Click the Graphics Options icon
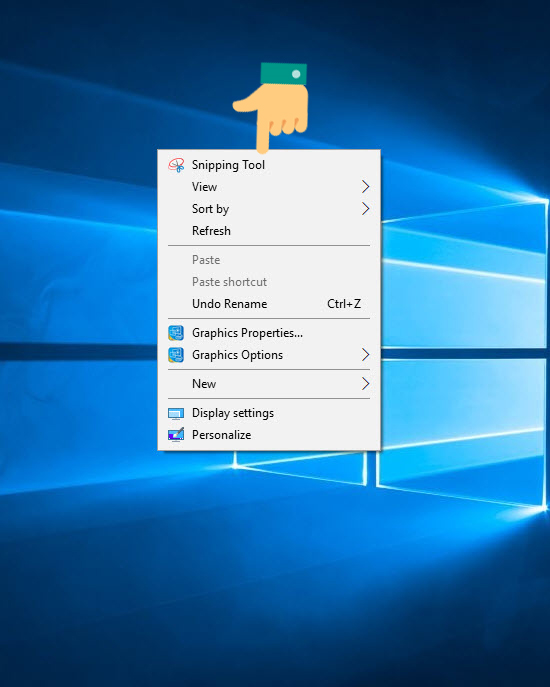 [176, 355]
